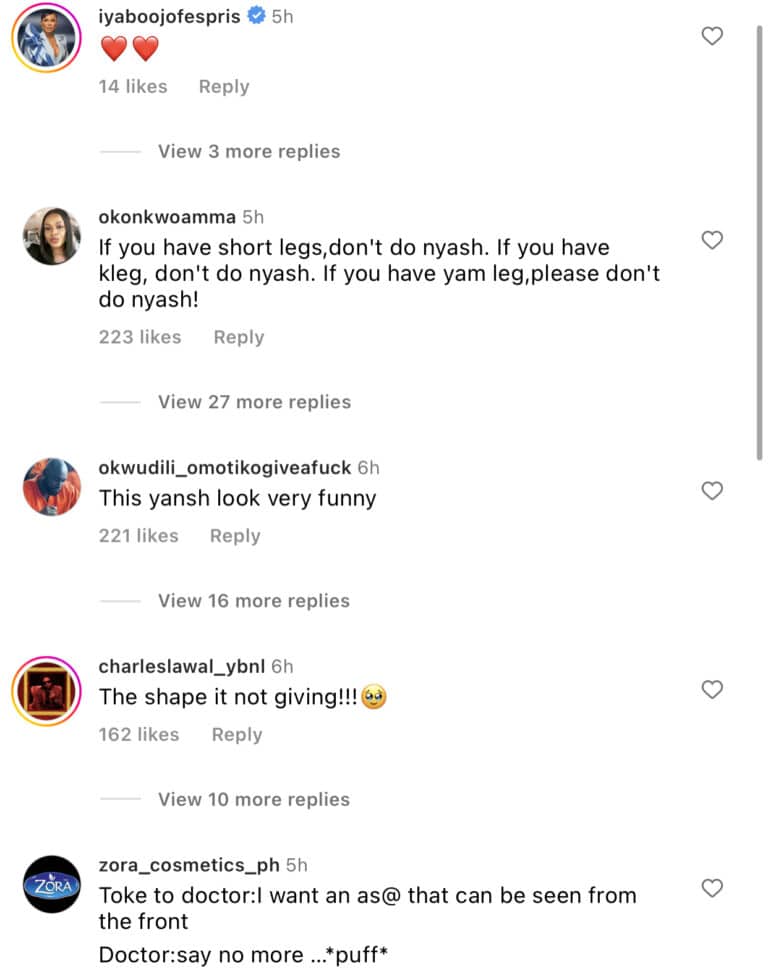Viewport: 768px width, 971px height.
Task: Tap heart on charleslawal_ybnl's comment
Action: coord(712,689)
